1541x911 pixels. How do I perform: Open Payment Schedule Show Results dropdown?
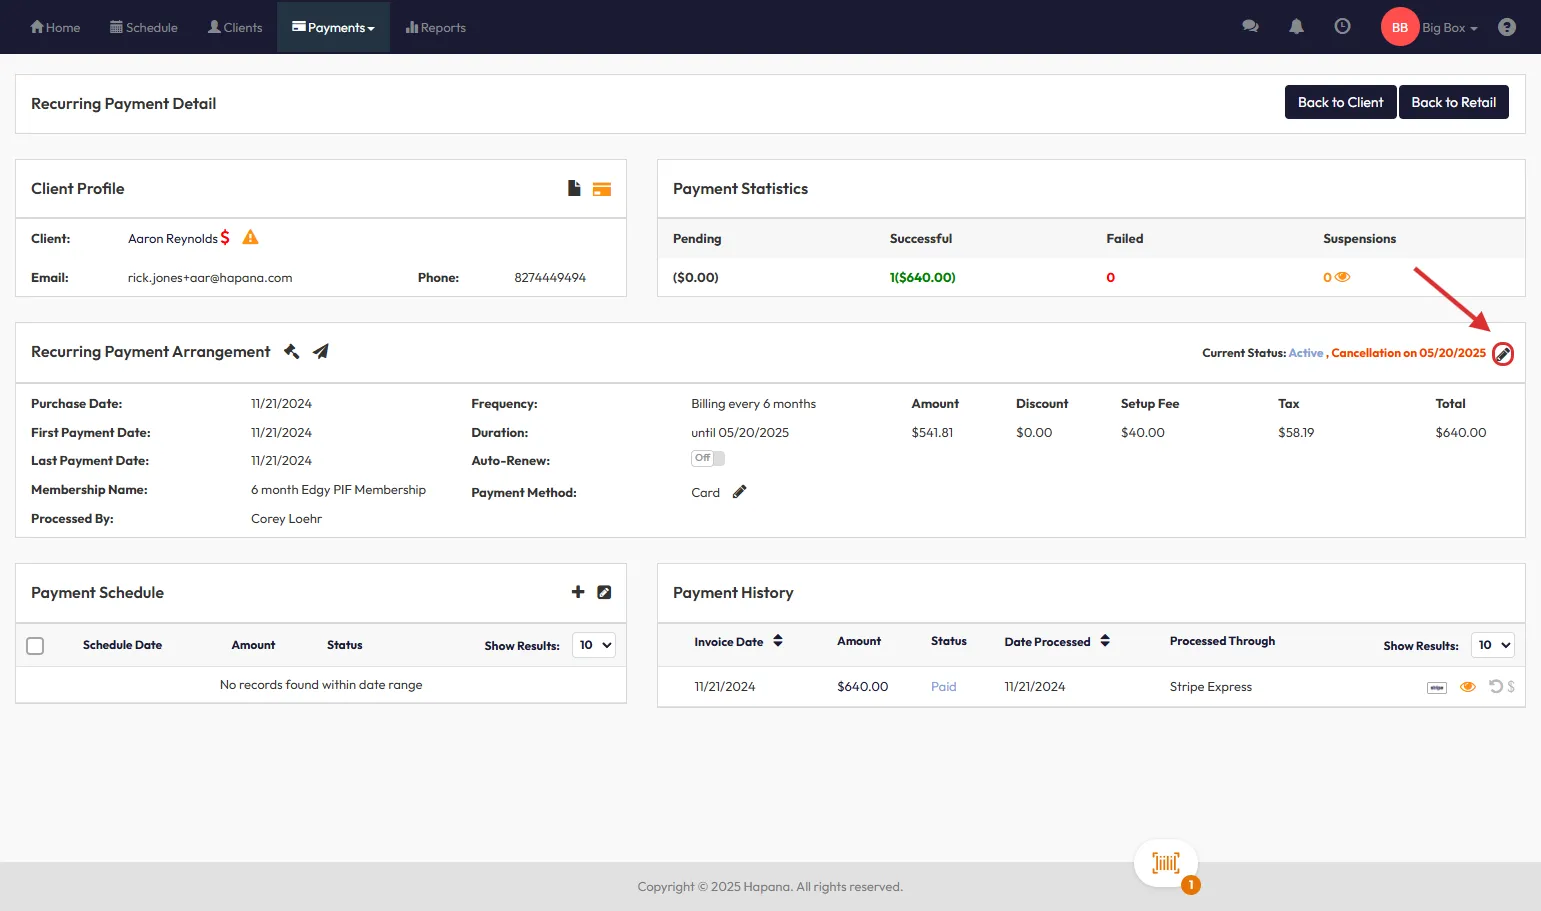pos(594,645)
